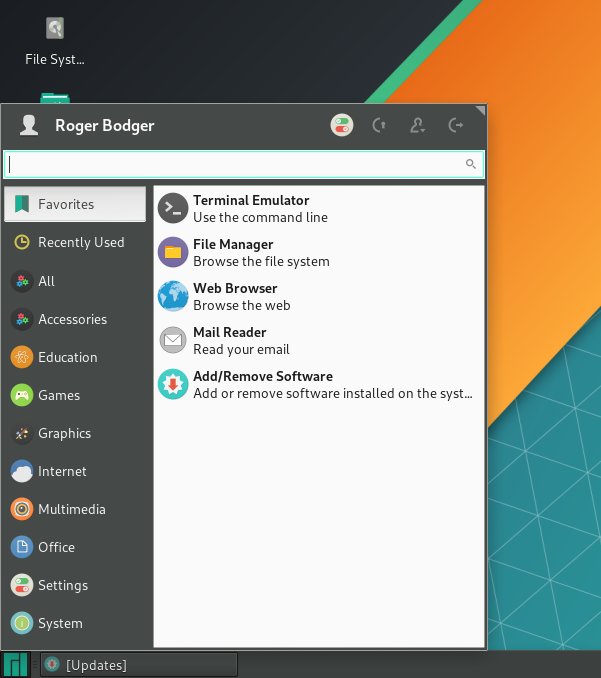Click the Internet category label

[62, 471]
